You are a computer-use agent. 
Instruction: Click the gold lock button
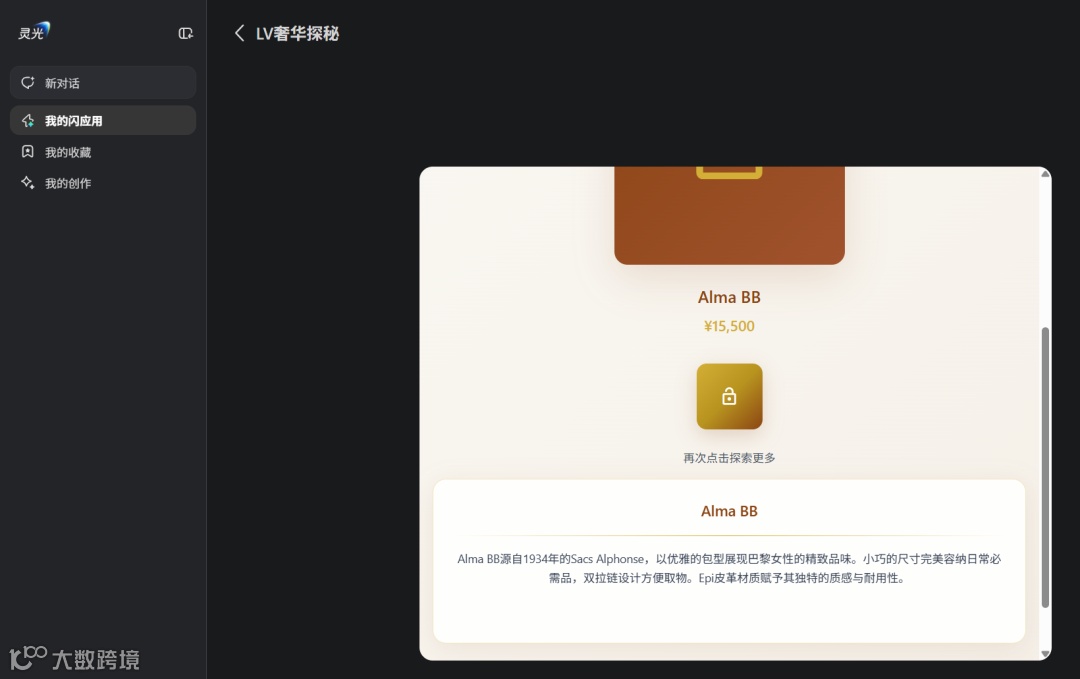coord(729,397)
